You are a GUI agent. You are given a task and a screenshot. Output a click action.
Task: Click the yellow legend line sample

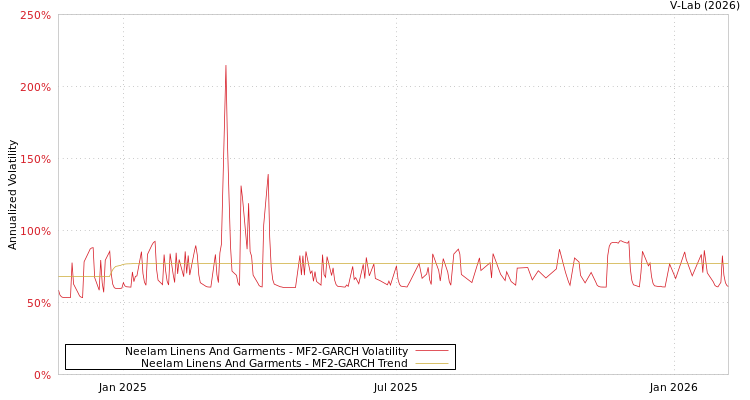point(432,363)
